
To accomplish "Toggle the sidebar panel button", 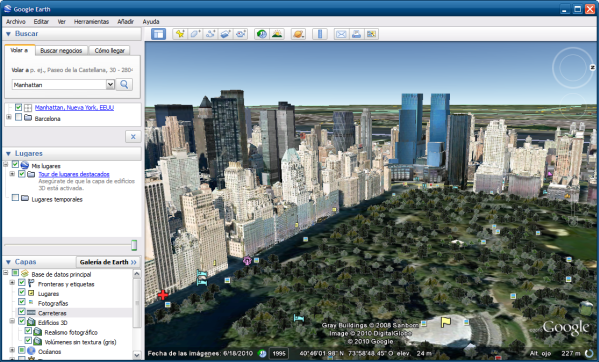I will [158, 34].
